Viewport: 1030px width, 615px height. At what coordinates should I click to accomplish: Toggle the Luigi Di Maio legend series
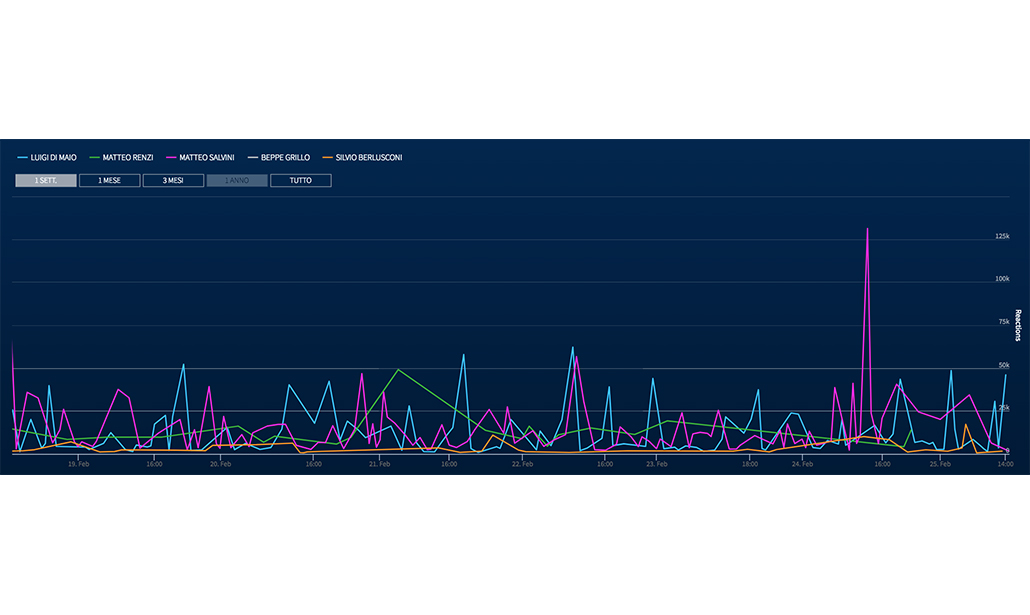pos(54,158)
